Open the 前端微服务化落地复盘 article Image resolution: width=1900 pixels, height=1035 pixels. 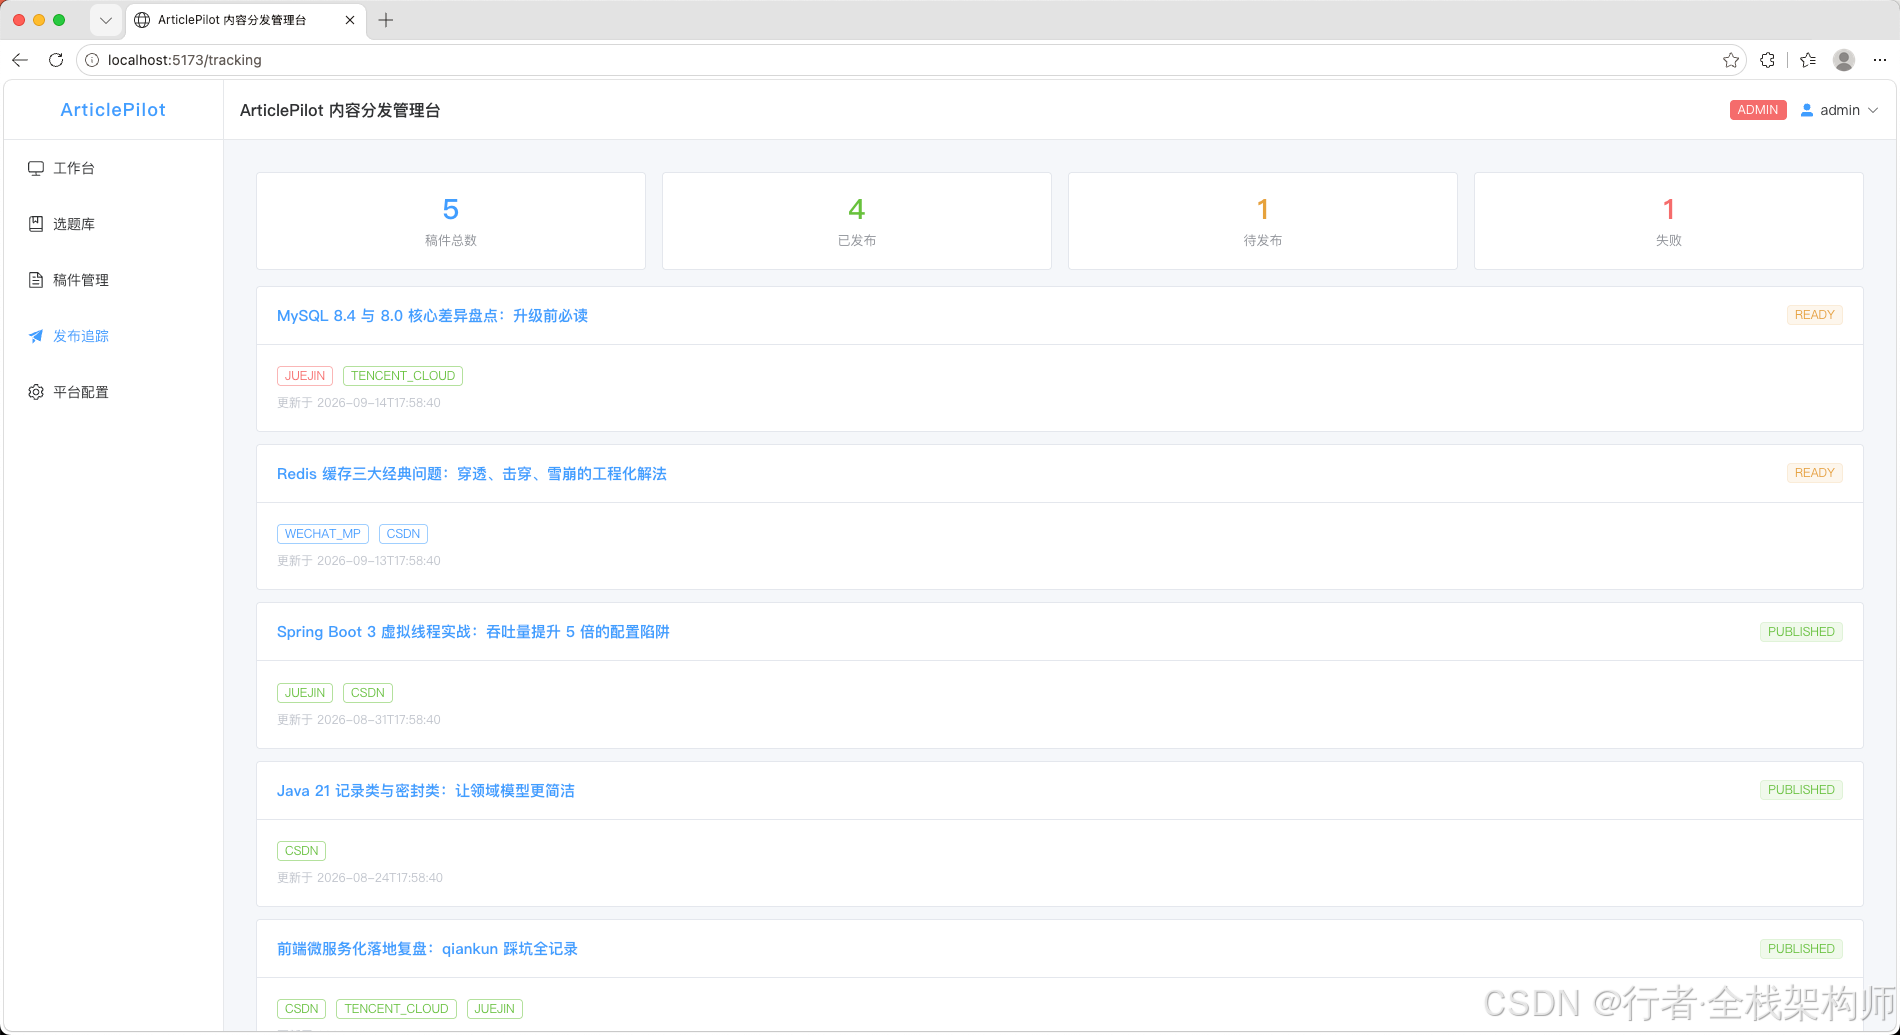[427, 949]
